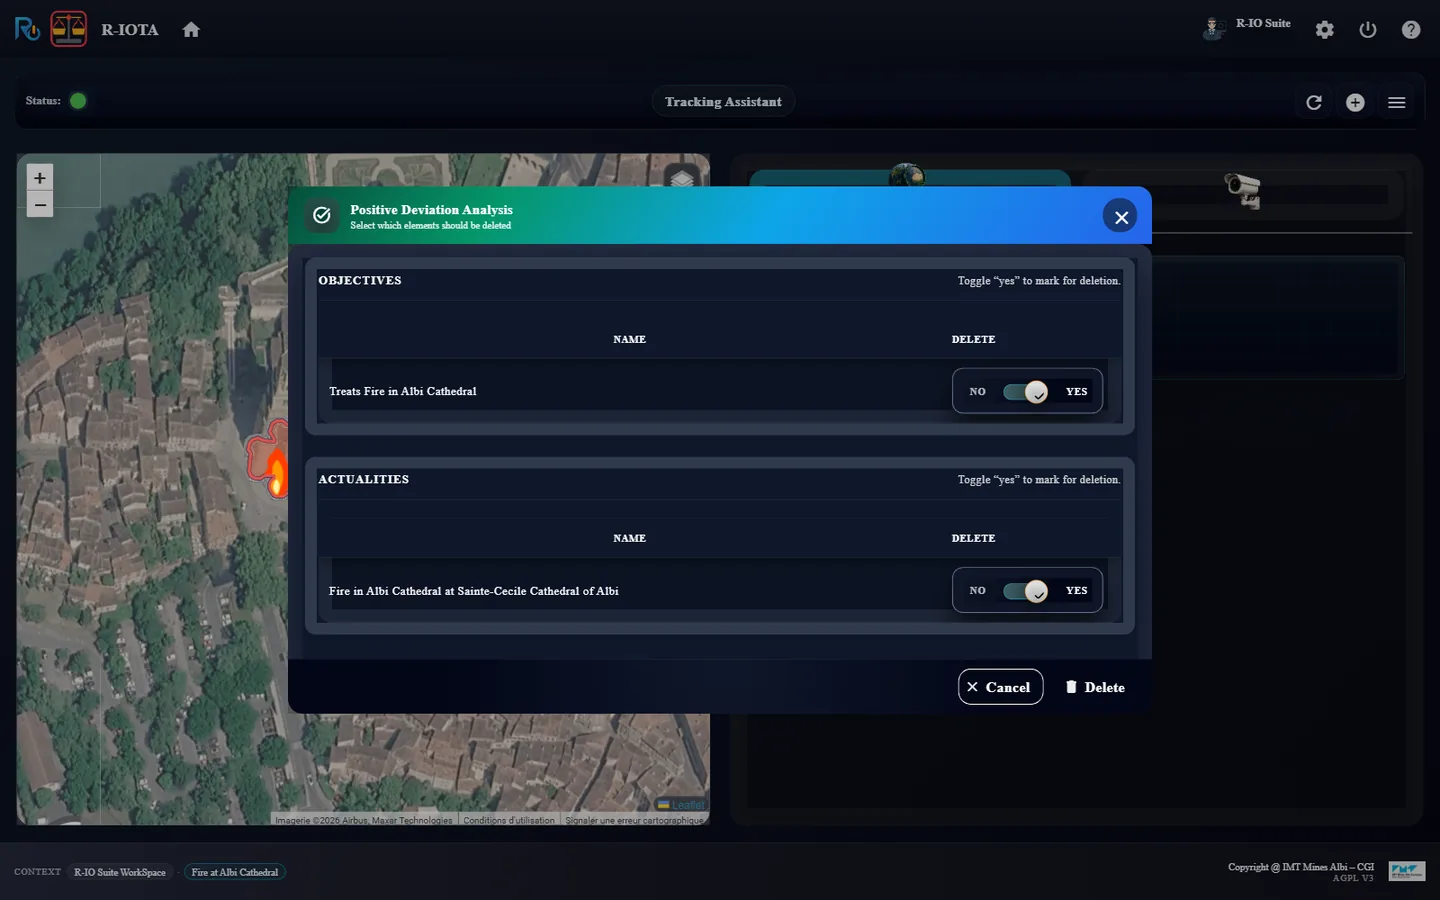Image resolution: width=1440 pixels, height=900 pixels.
Task: Click the ACTUALITIES section heading
Action: pyautogui.click(x=364, y=480)
